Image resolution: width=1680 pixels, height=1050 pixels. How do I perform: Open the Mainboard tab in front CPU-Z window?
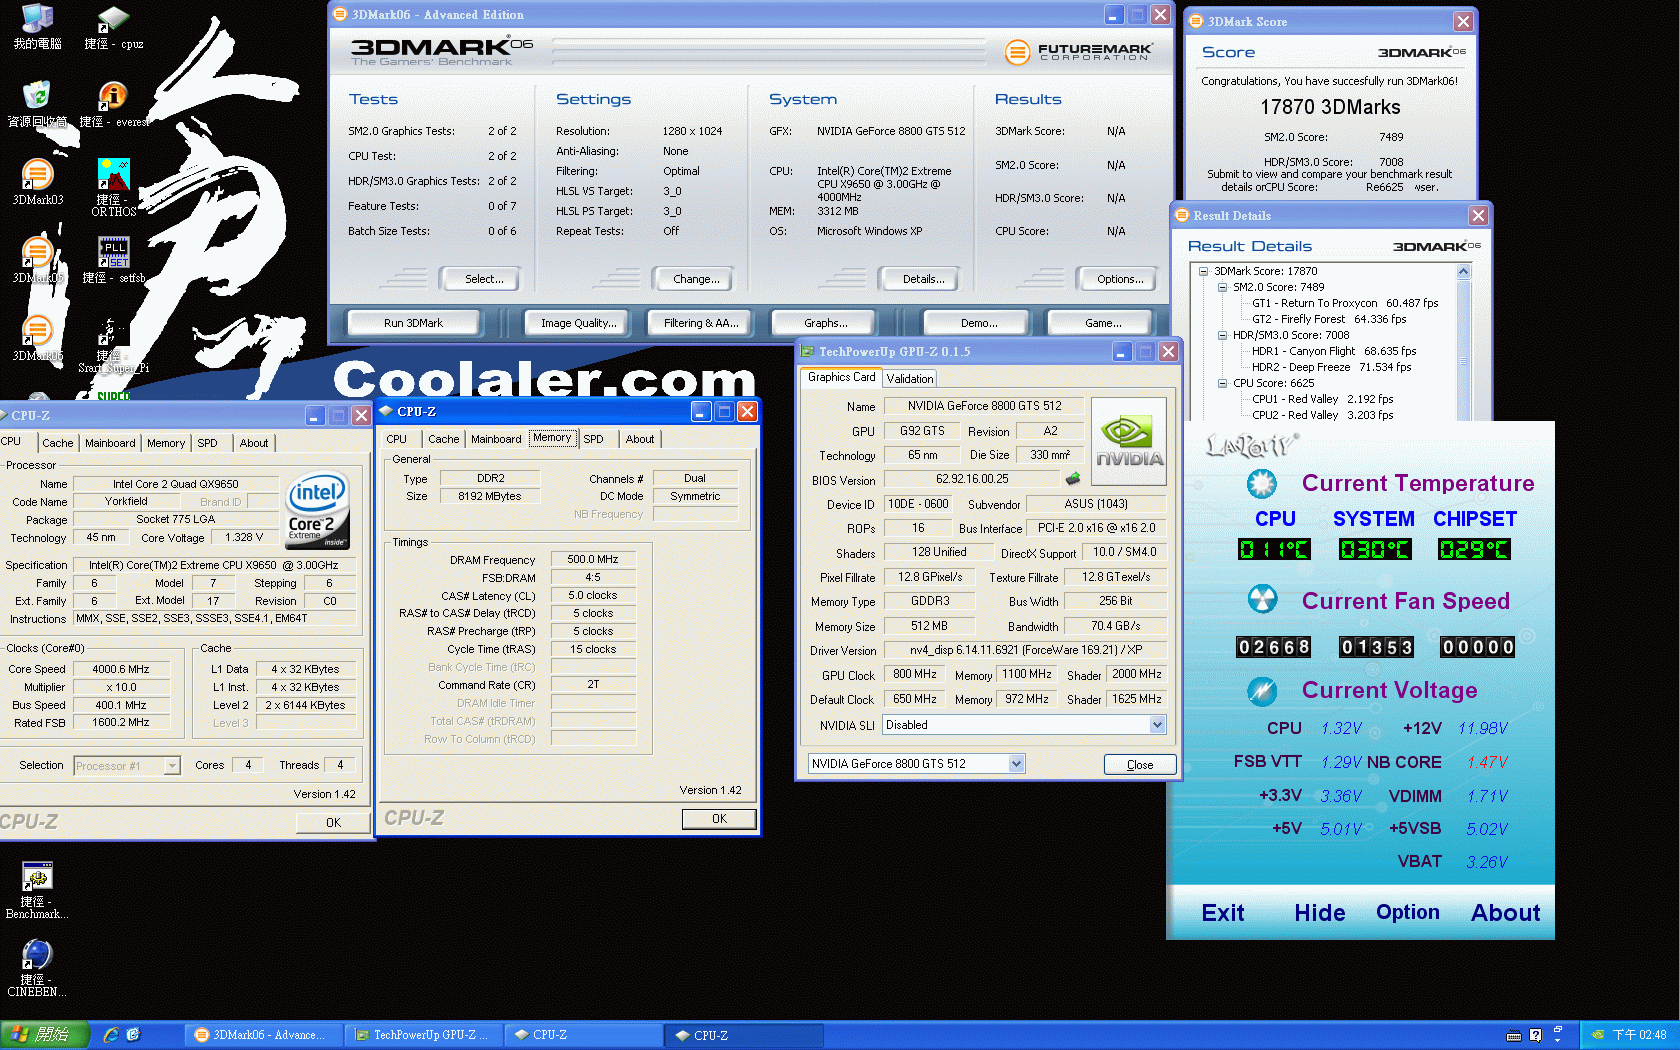point(496,439)
